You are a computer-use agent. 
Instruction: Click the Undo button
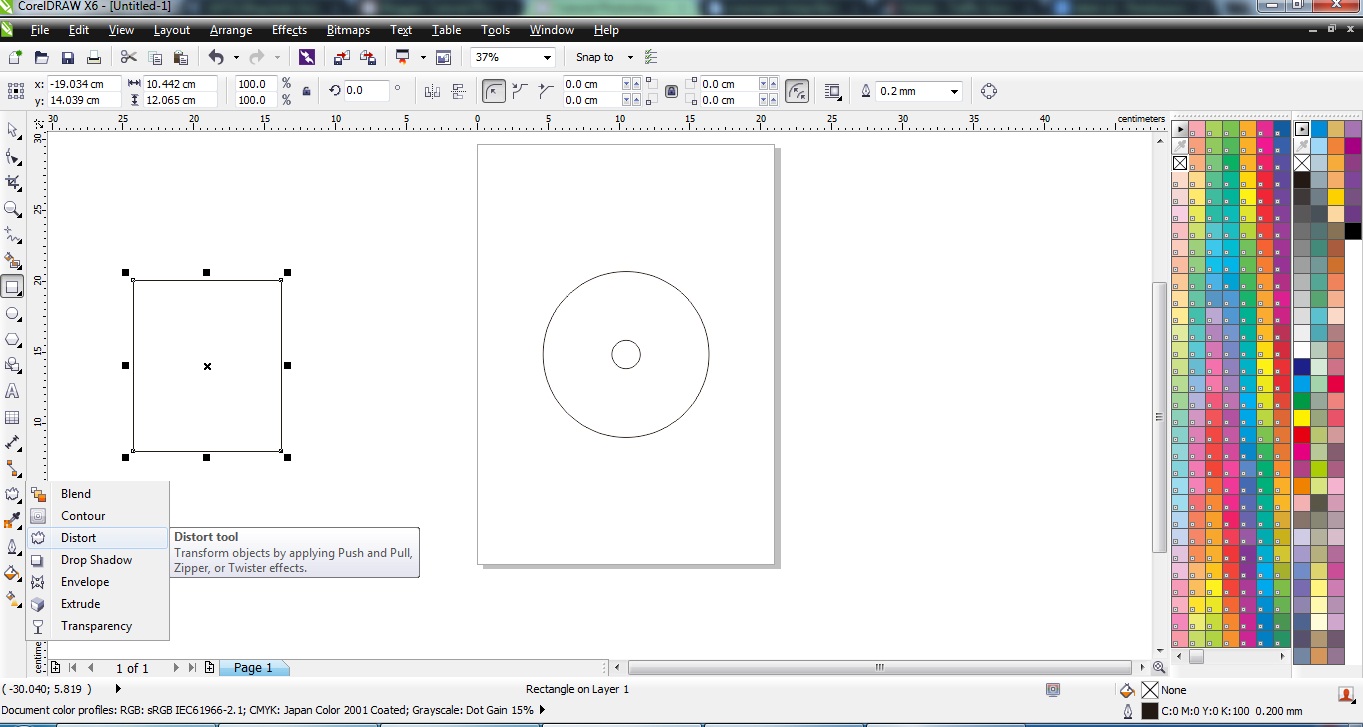[218, 57]
